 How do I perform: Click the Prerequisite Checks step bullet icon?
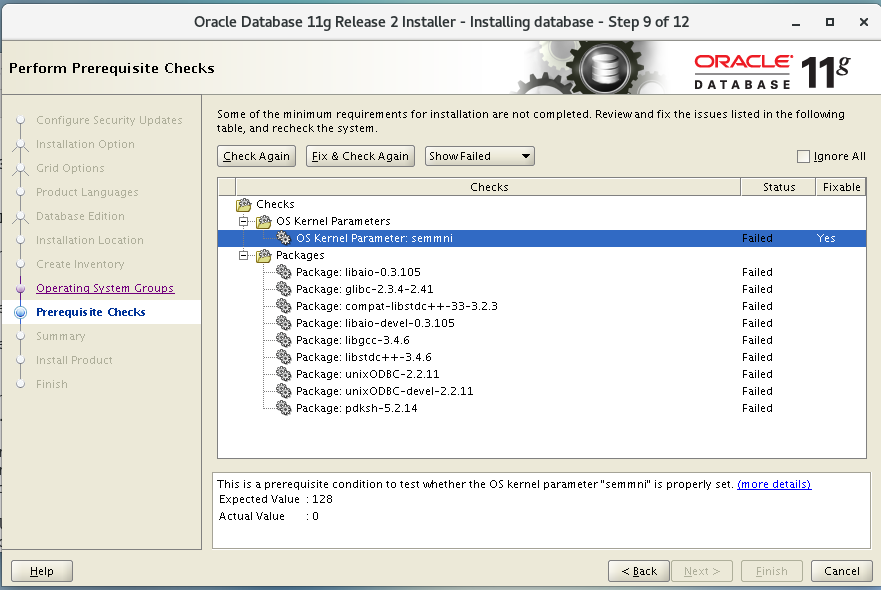tap(21, 312)
